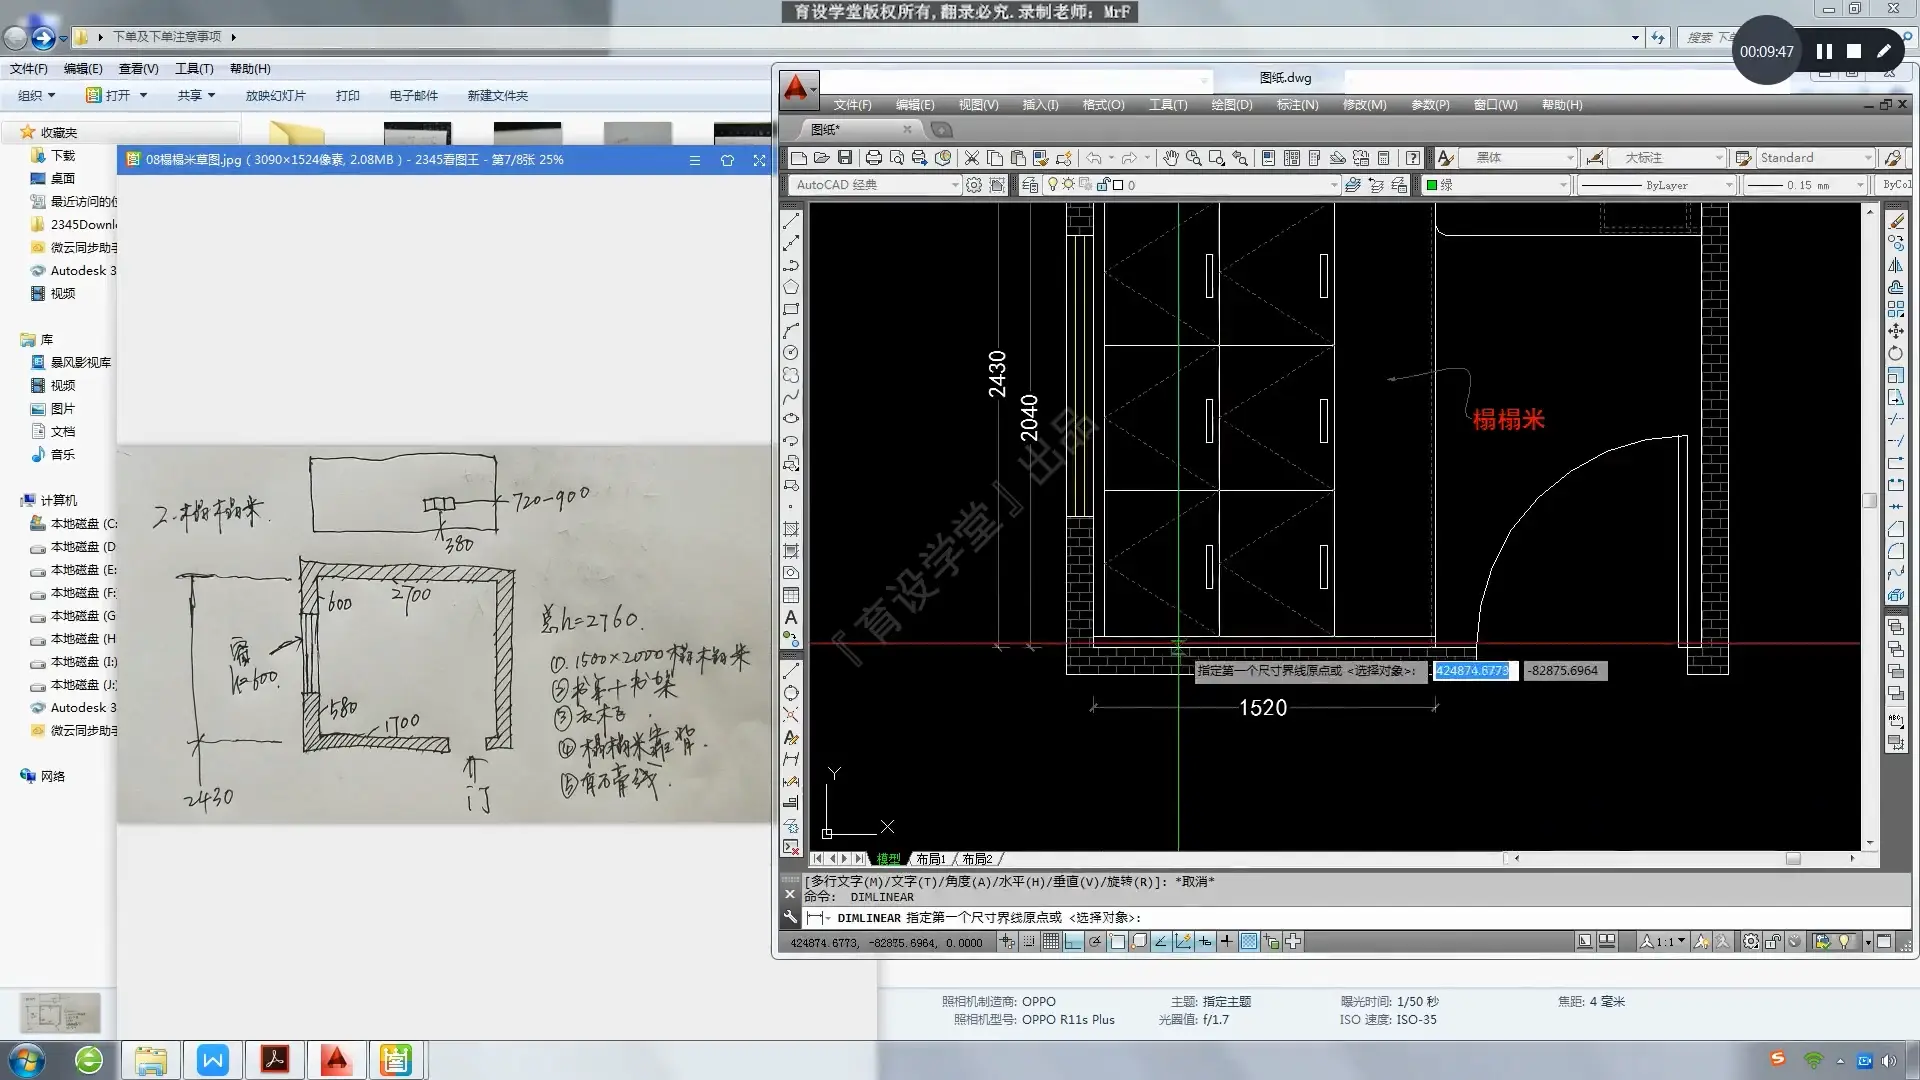Open the Layer Properties Manager icon
1920x1080 pixels.
pyautogui.click(x=1030, y=185)
